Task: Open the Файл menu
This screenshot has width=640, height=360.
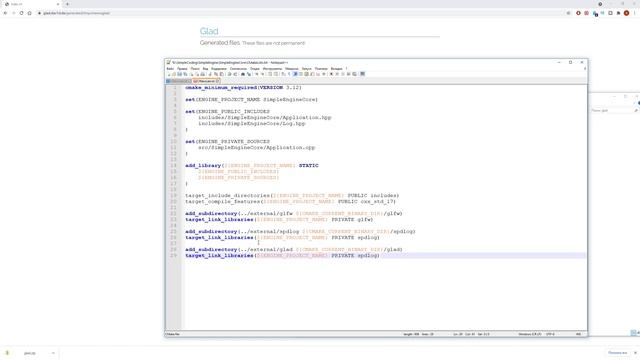Action: coord(170,69)
